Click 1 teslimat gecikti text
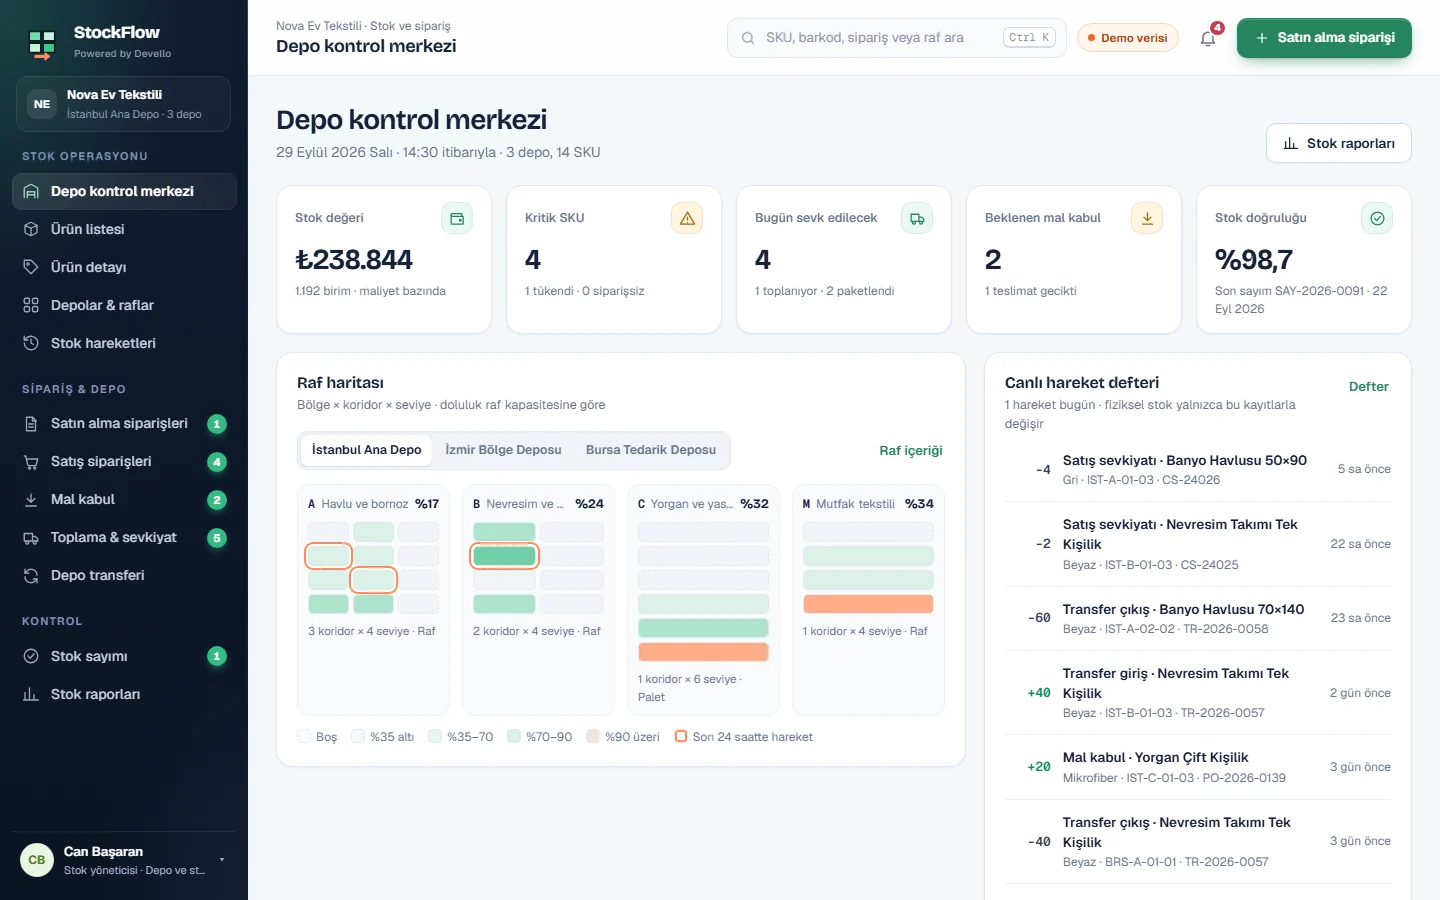 coord(1031,291)
